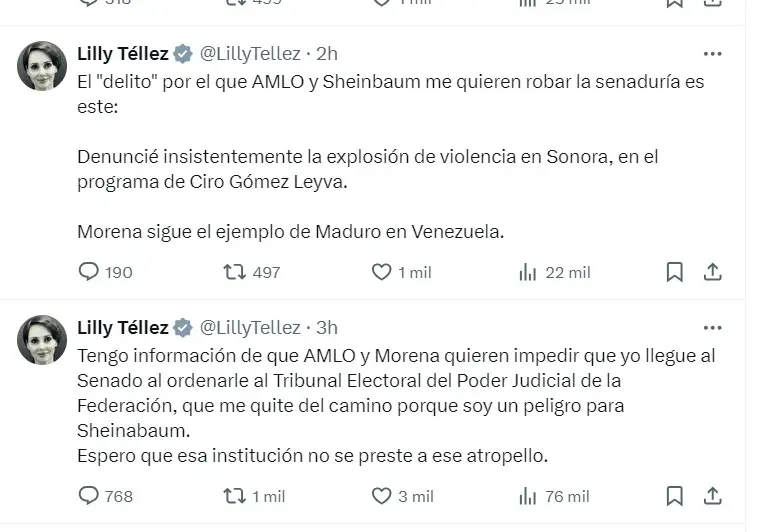Open @LillyTellez handle on the 2h tweet
The width and height of the screenshot is (768, 532).
point(250,53)
